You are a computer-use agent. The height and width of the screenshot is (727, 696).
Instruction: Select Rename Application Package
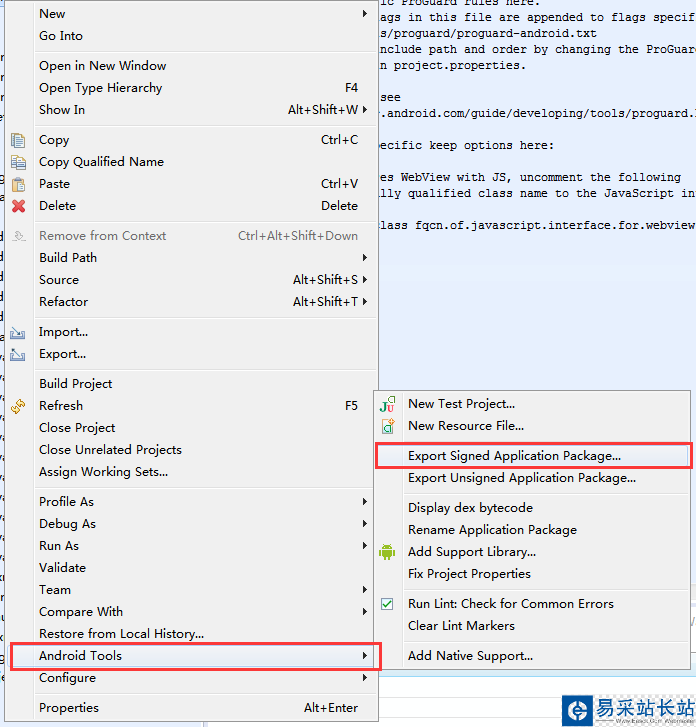532,529
